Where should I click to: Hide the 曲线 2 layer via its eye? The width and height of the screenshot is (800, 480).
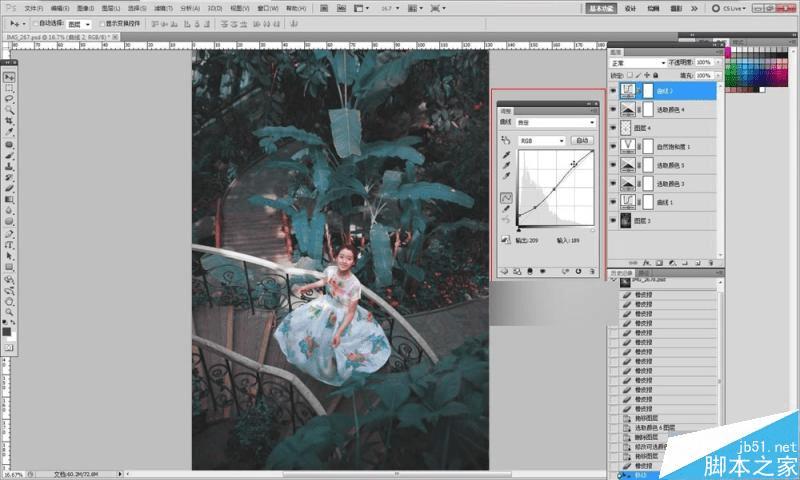click(614, 90)
